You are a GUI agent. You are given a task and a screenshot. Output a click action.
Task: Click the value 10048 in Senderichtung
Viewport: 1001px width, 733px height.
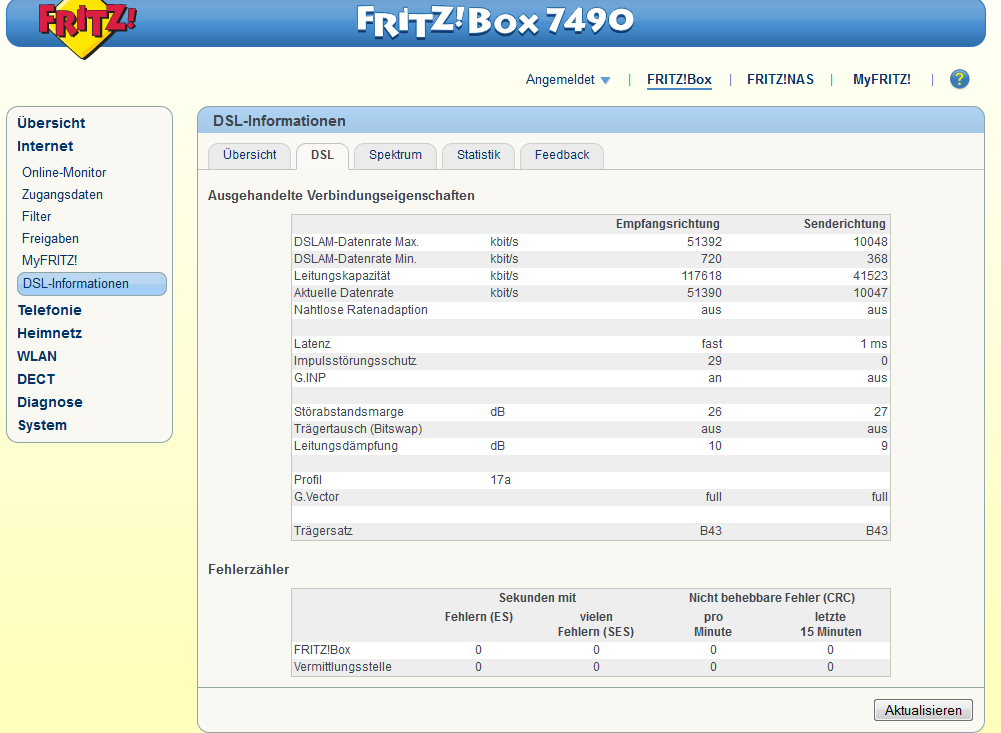870,242
